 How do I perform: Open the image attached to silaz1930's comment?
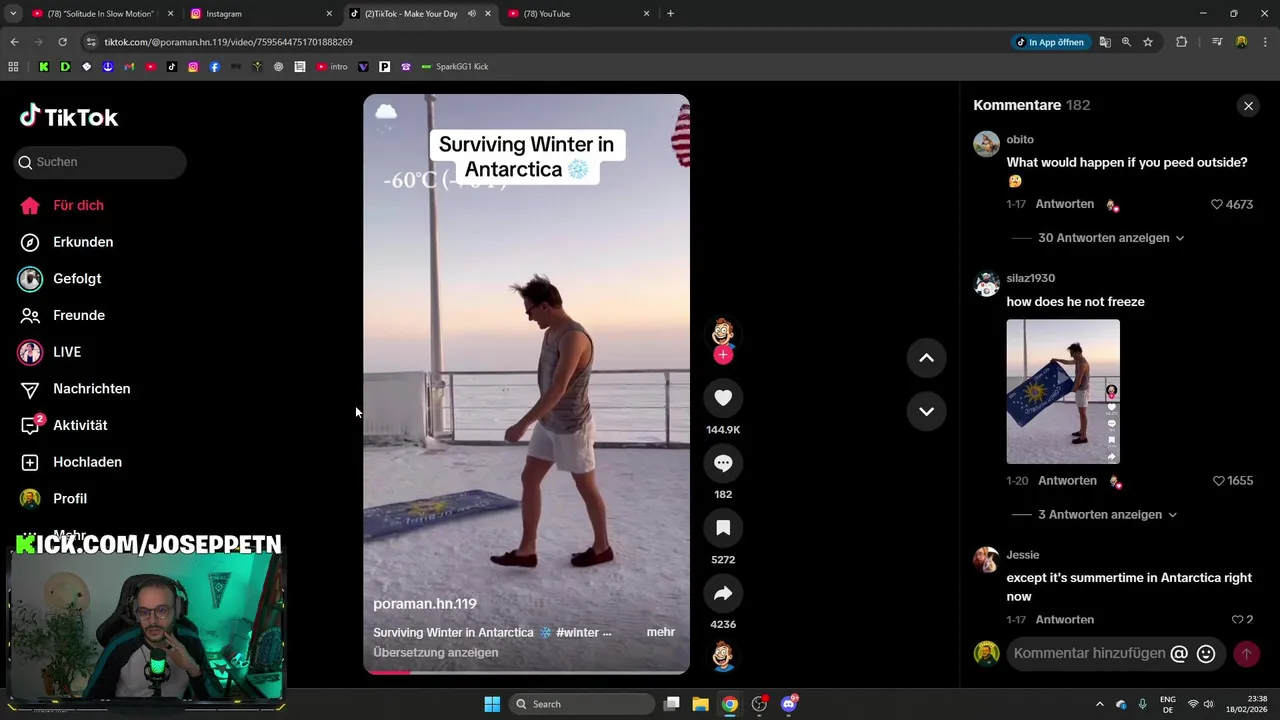(1063, 391)
